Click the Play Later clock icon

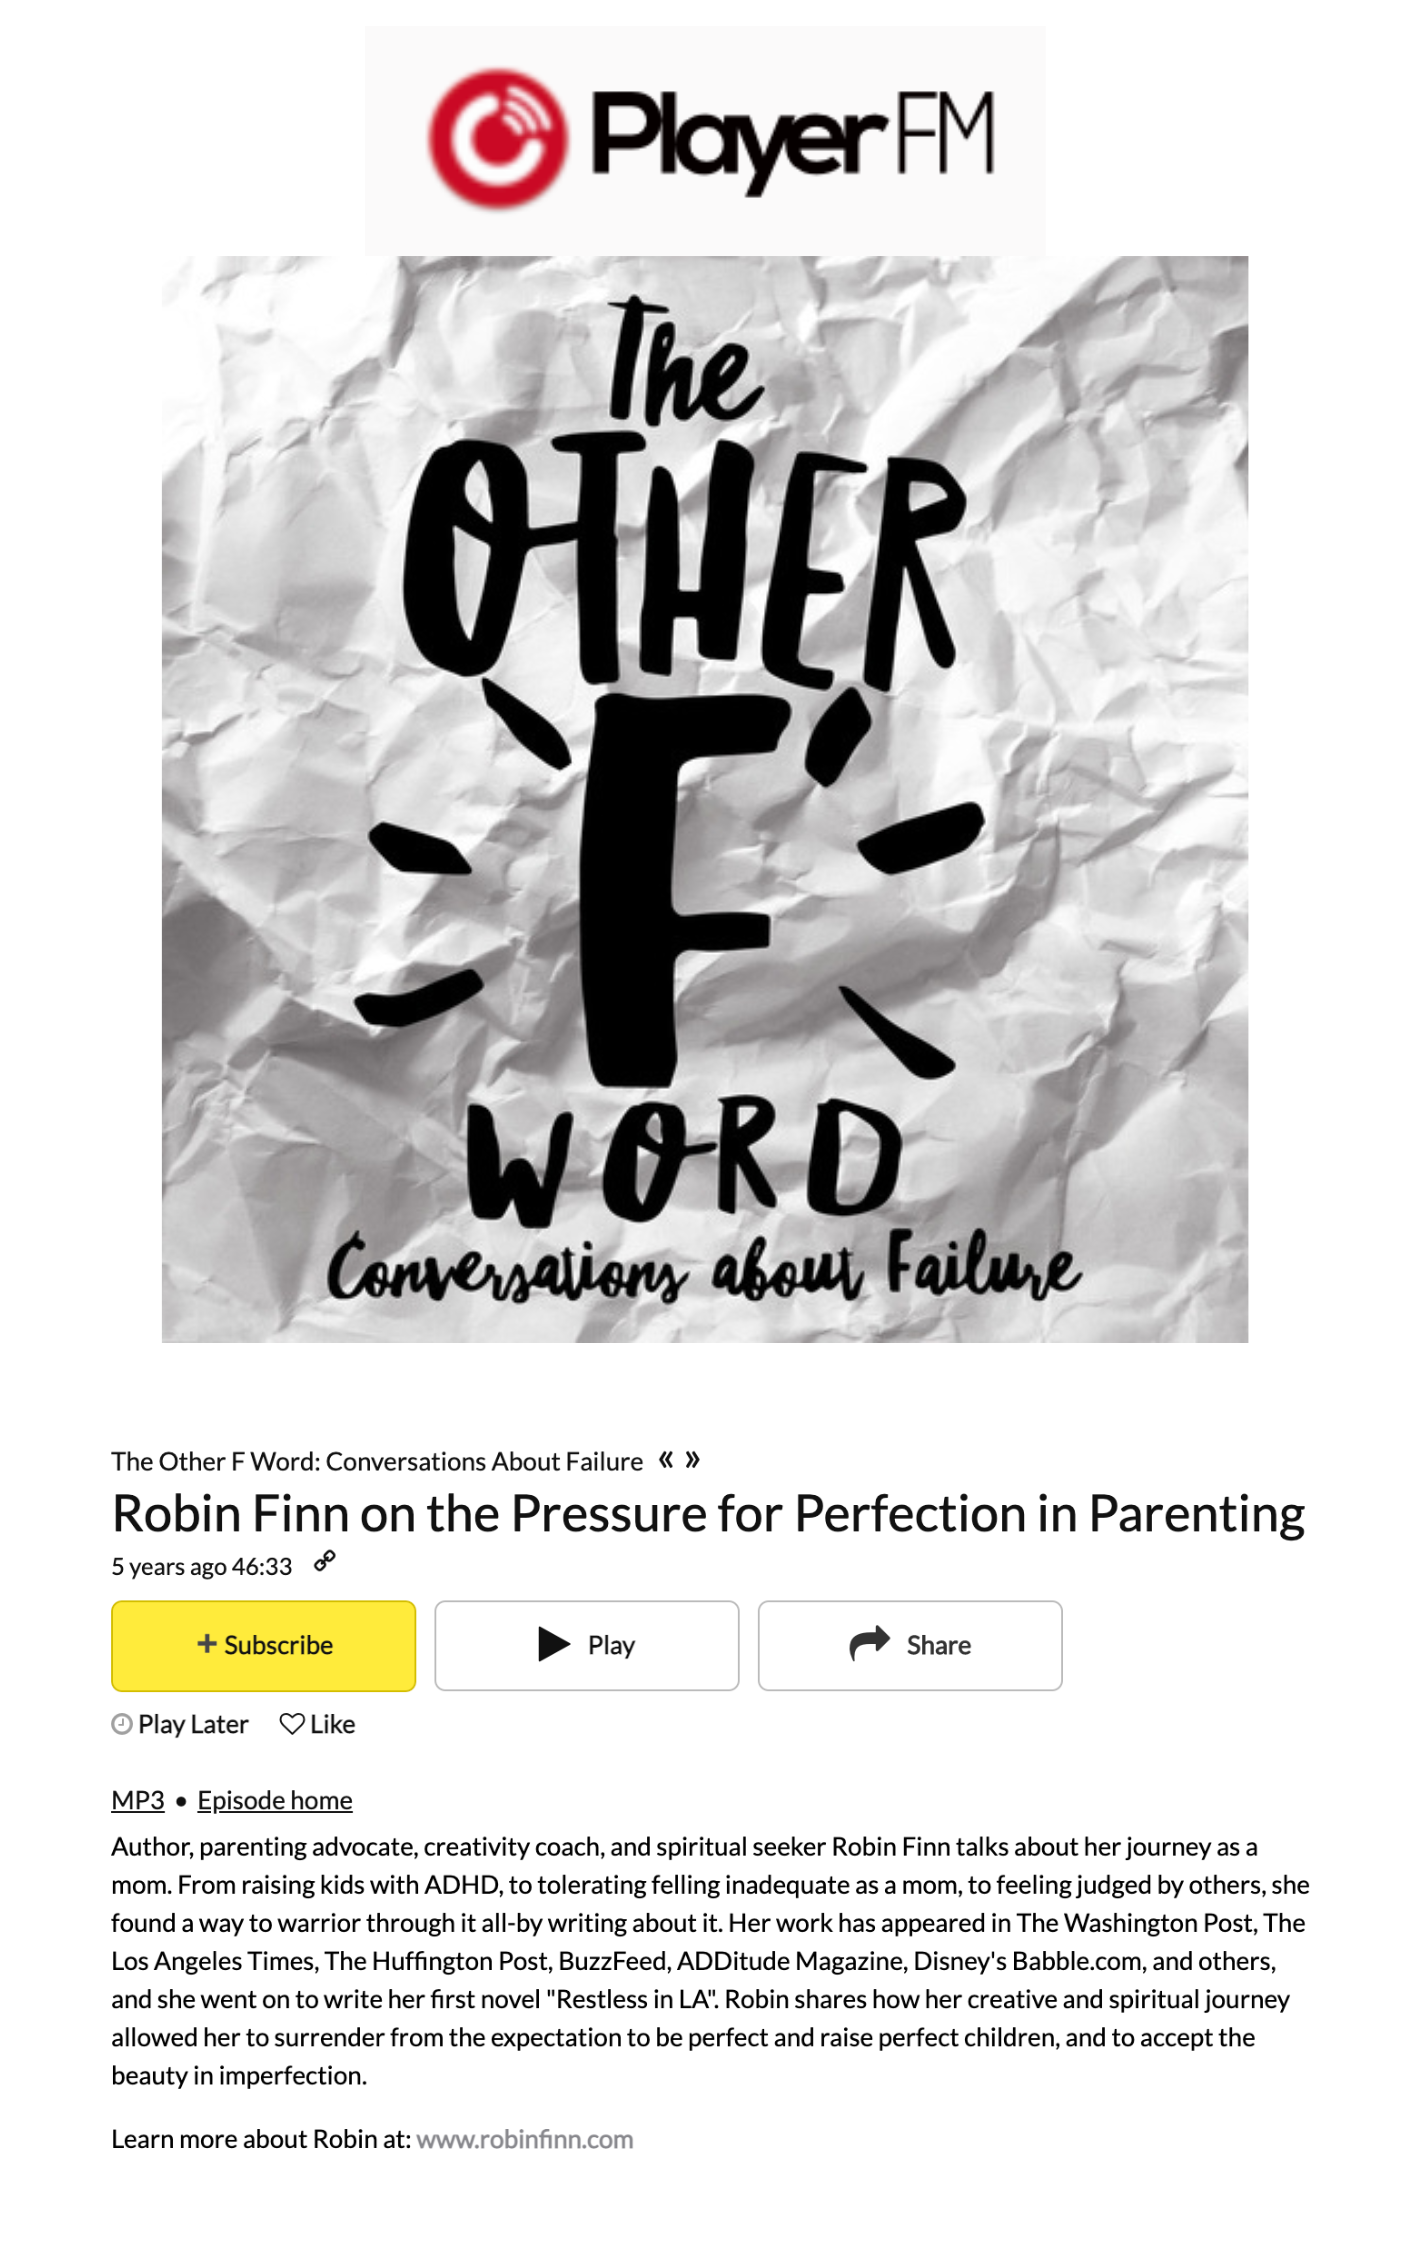[x=122, y=1724]
